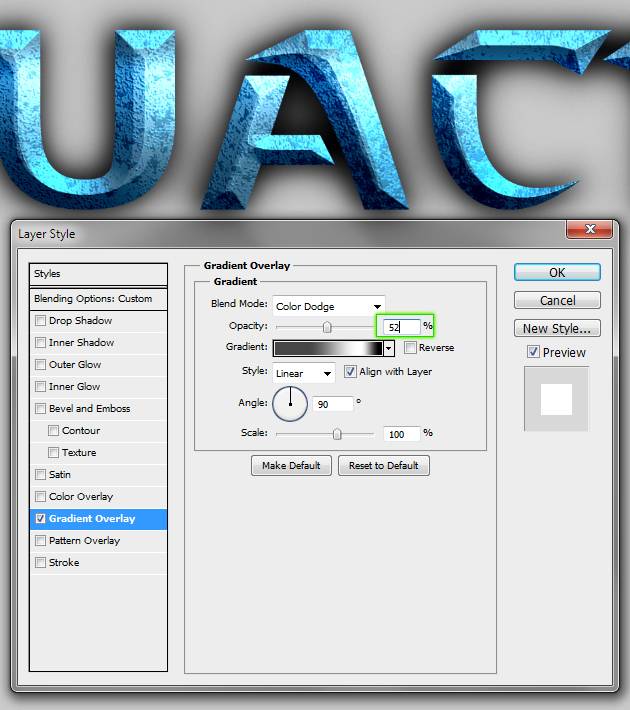630x710 pixels.
Task: Enable the Drop Shadow effect checkbox
Action: pos(40,321)
